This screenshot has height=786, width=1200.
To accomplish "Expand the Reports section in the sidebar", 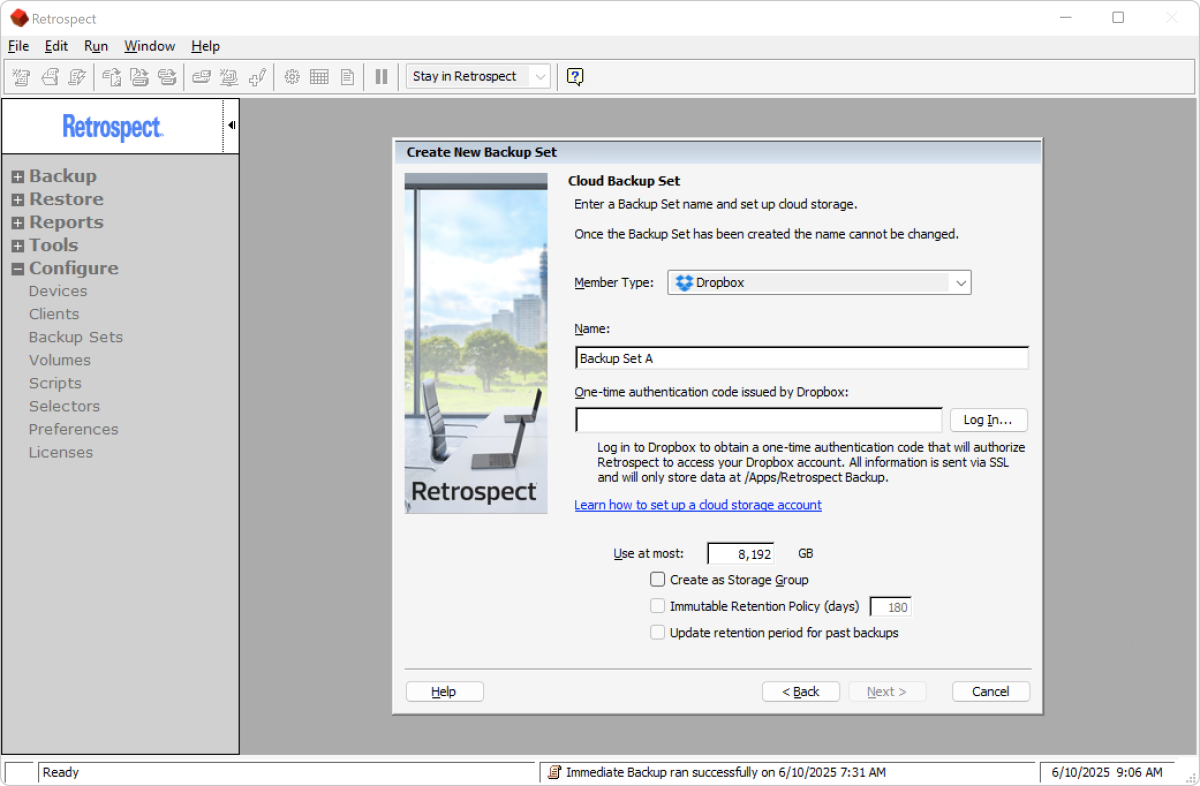I will (18, 223).
